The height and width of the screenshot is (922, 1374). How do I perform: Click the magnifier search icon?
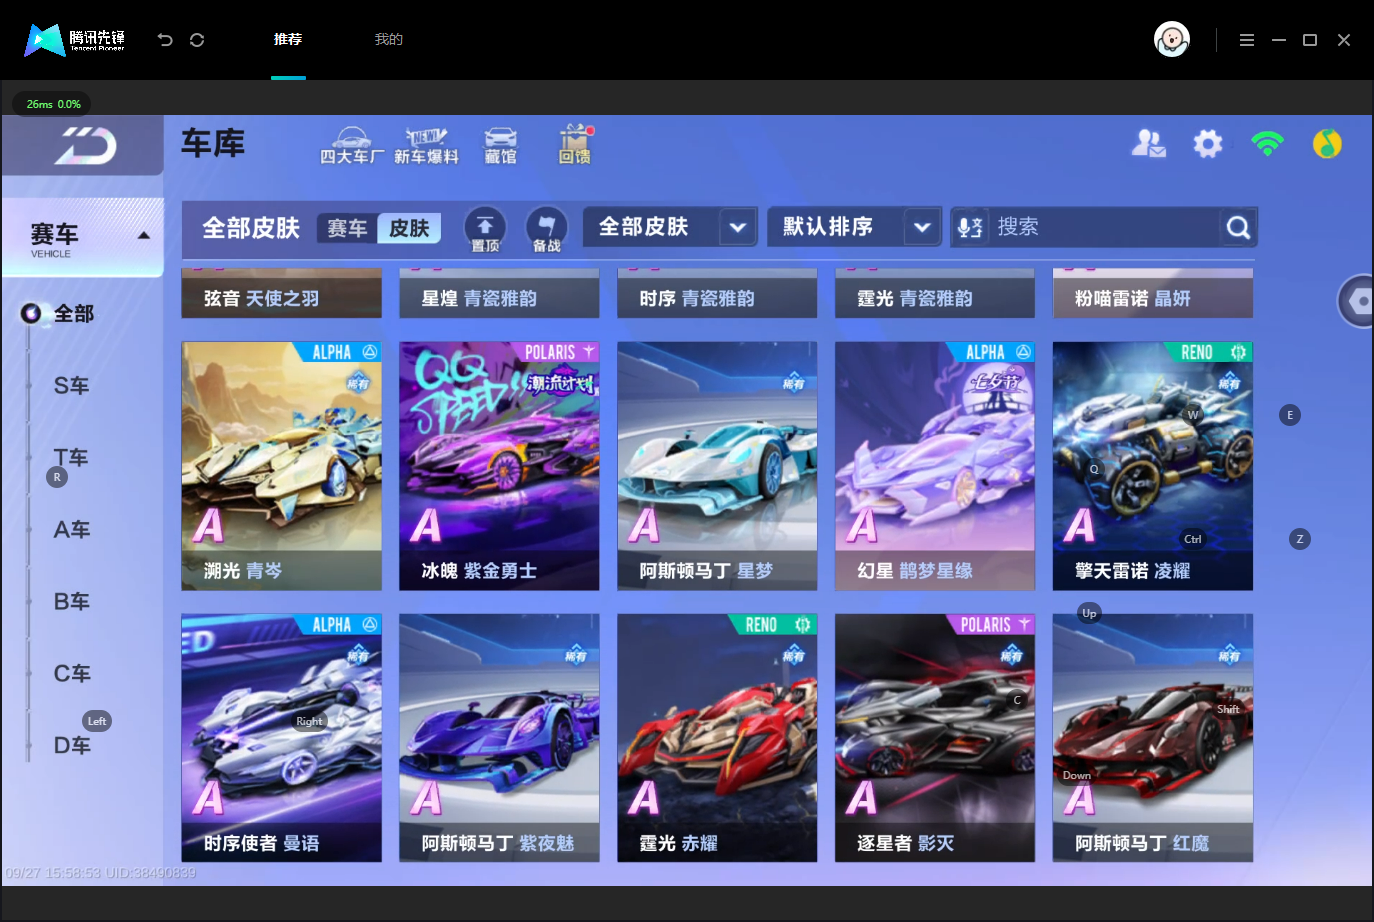(1238, 228)
